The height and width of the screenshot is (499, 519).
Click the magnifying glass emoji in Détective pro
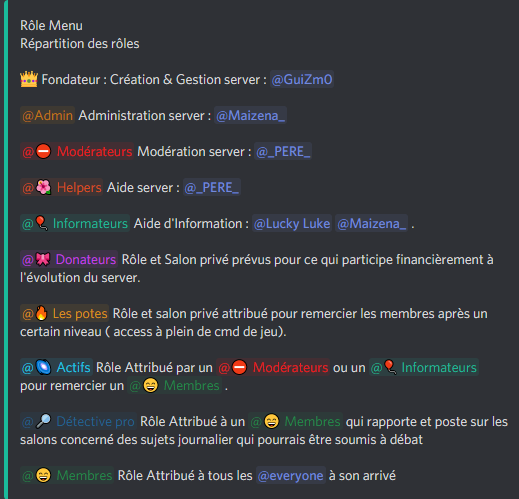coord(43,421)
